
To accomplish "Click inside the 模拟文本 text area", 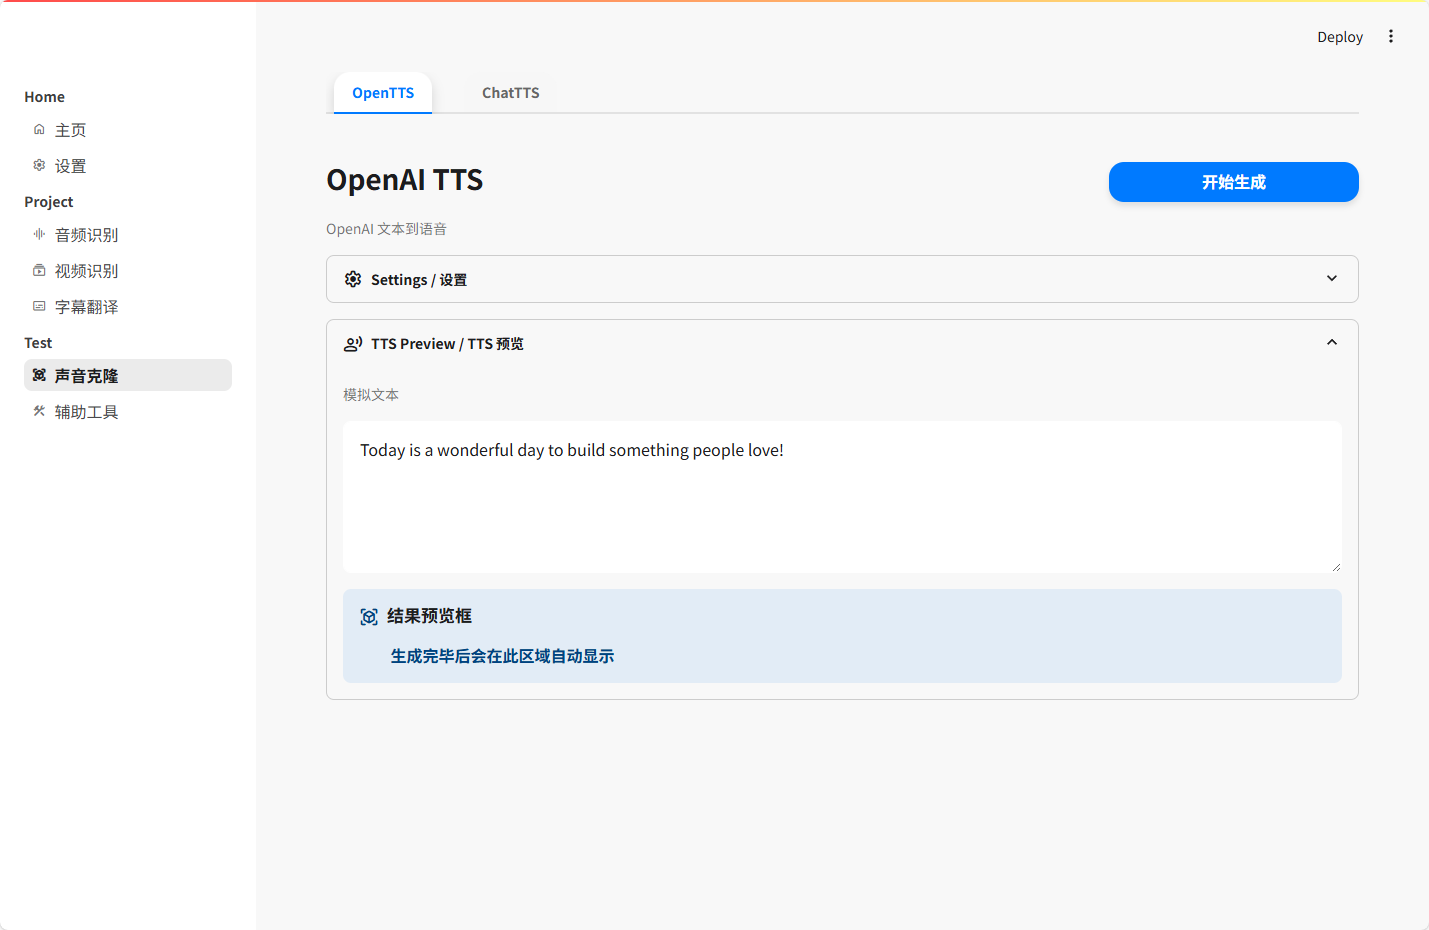I will (842, 497).
